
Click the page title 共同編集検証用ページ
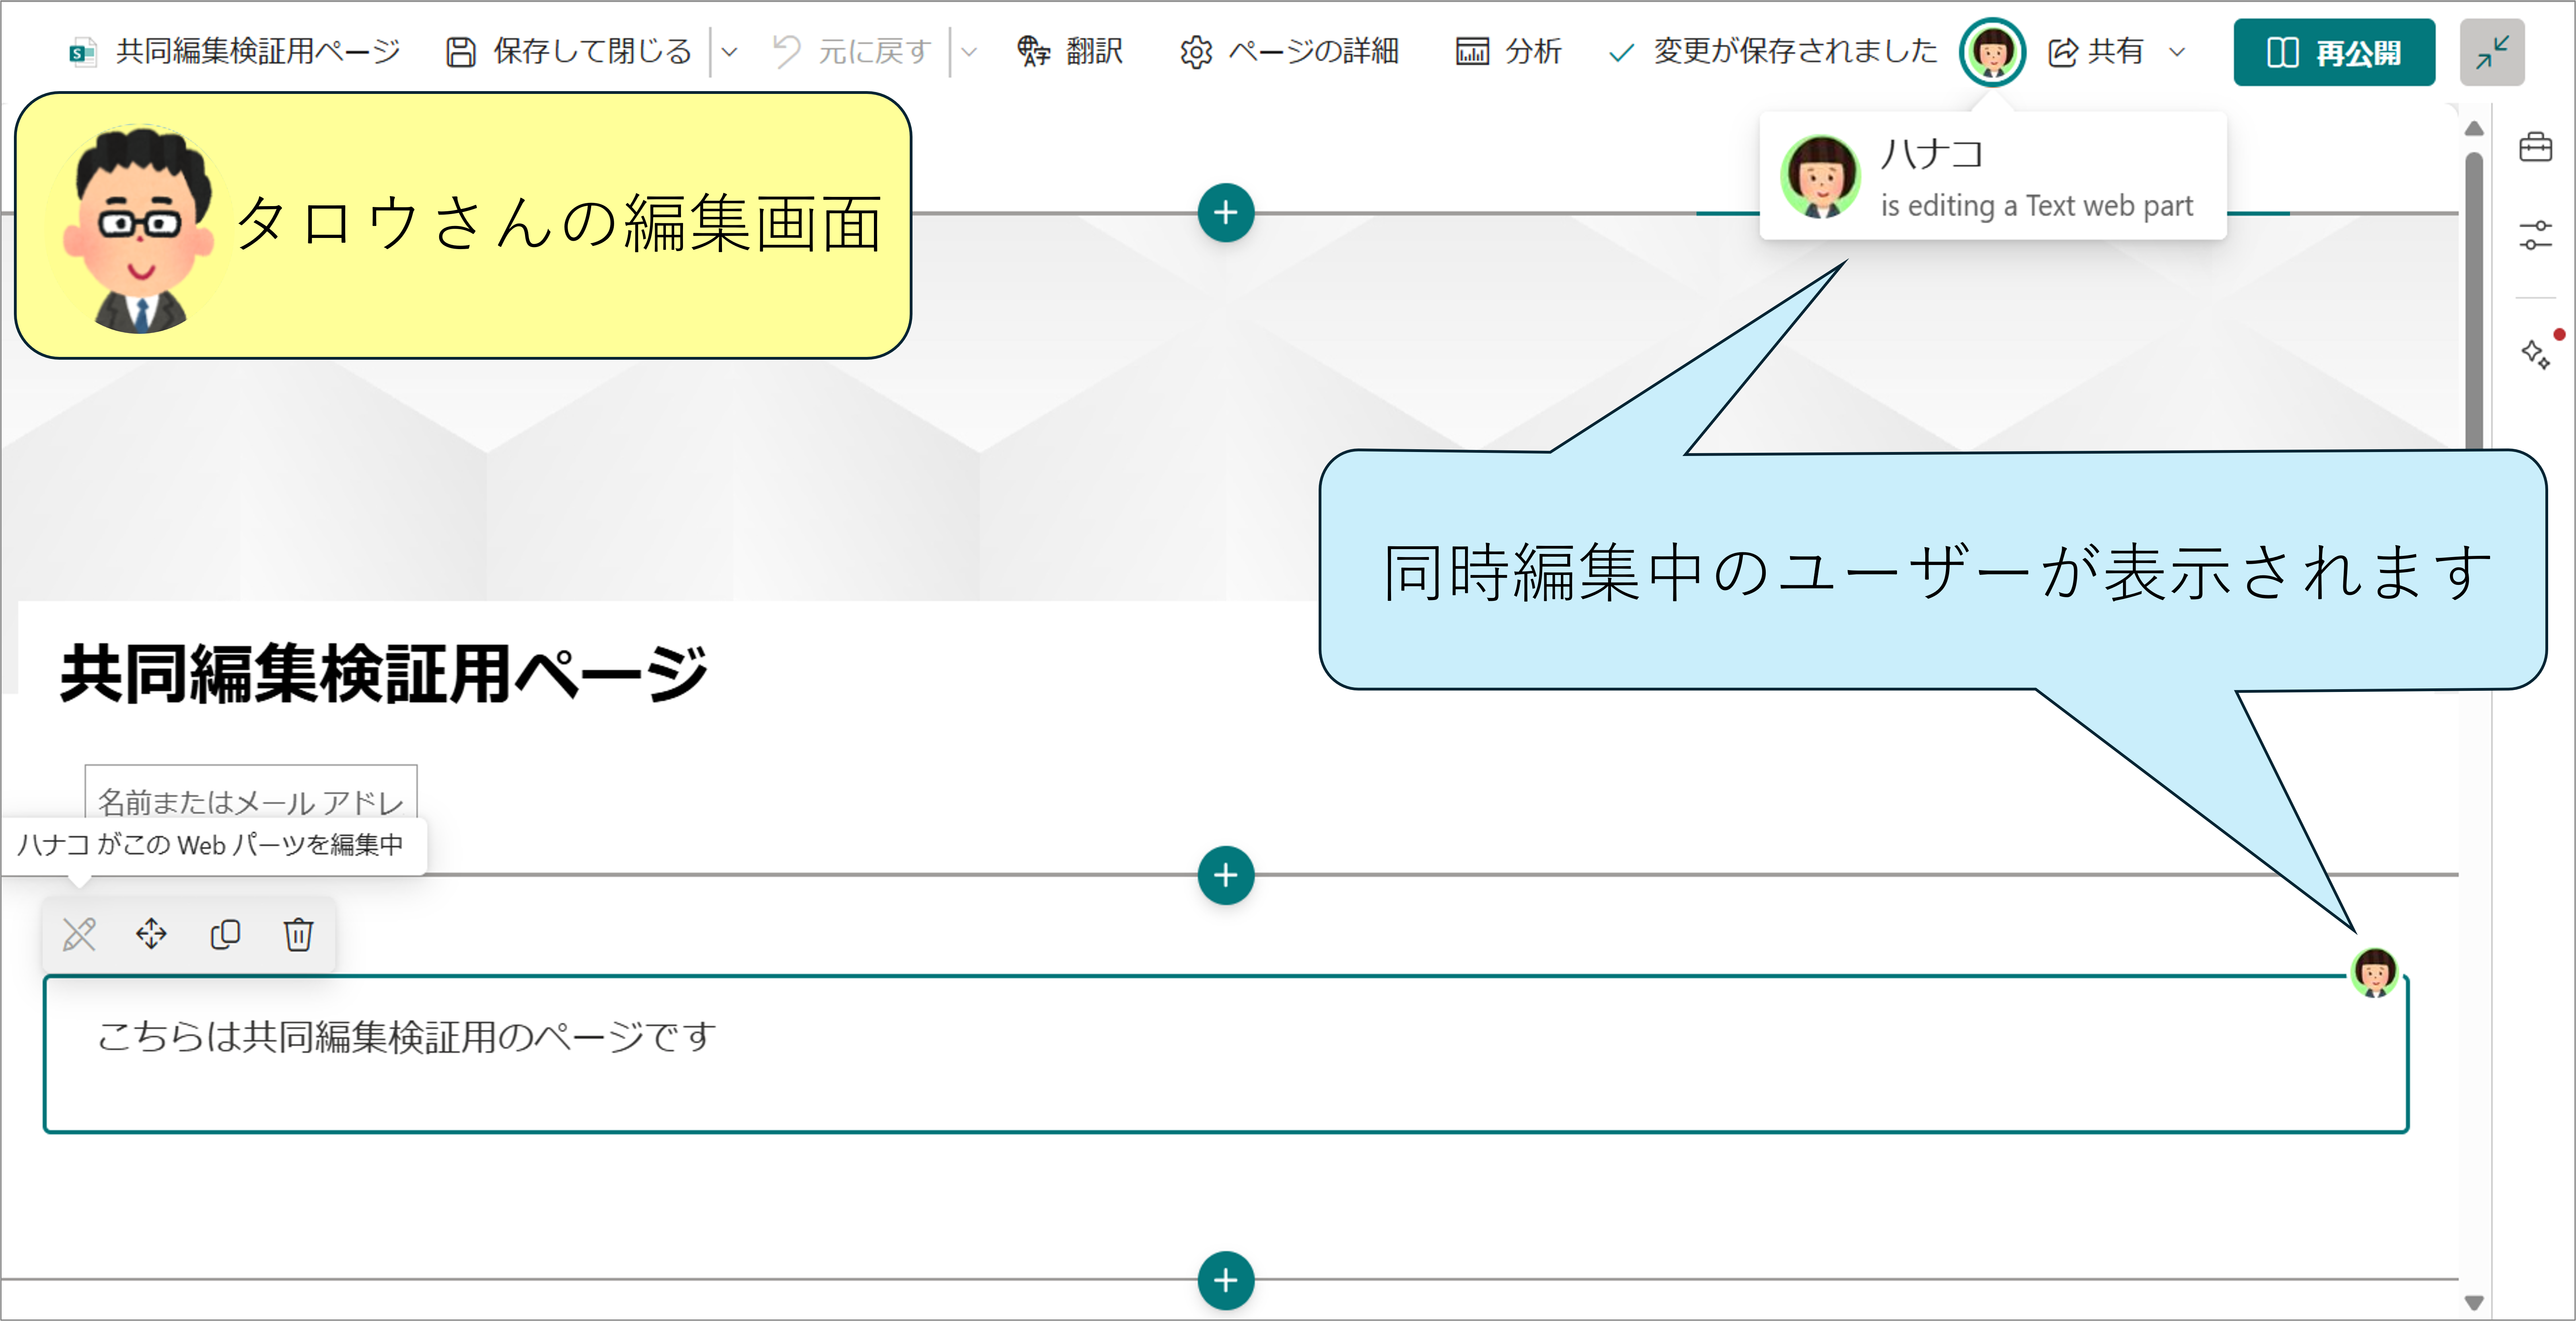[x=384, y=674]
